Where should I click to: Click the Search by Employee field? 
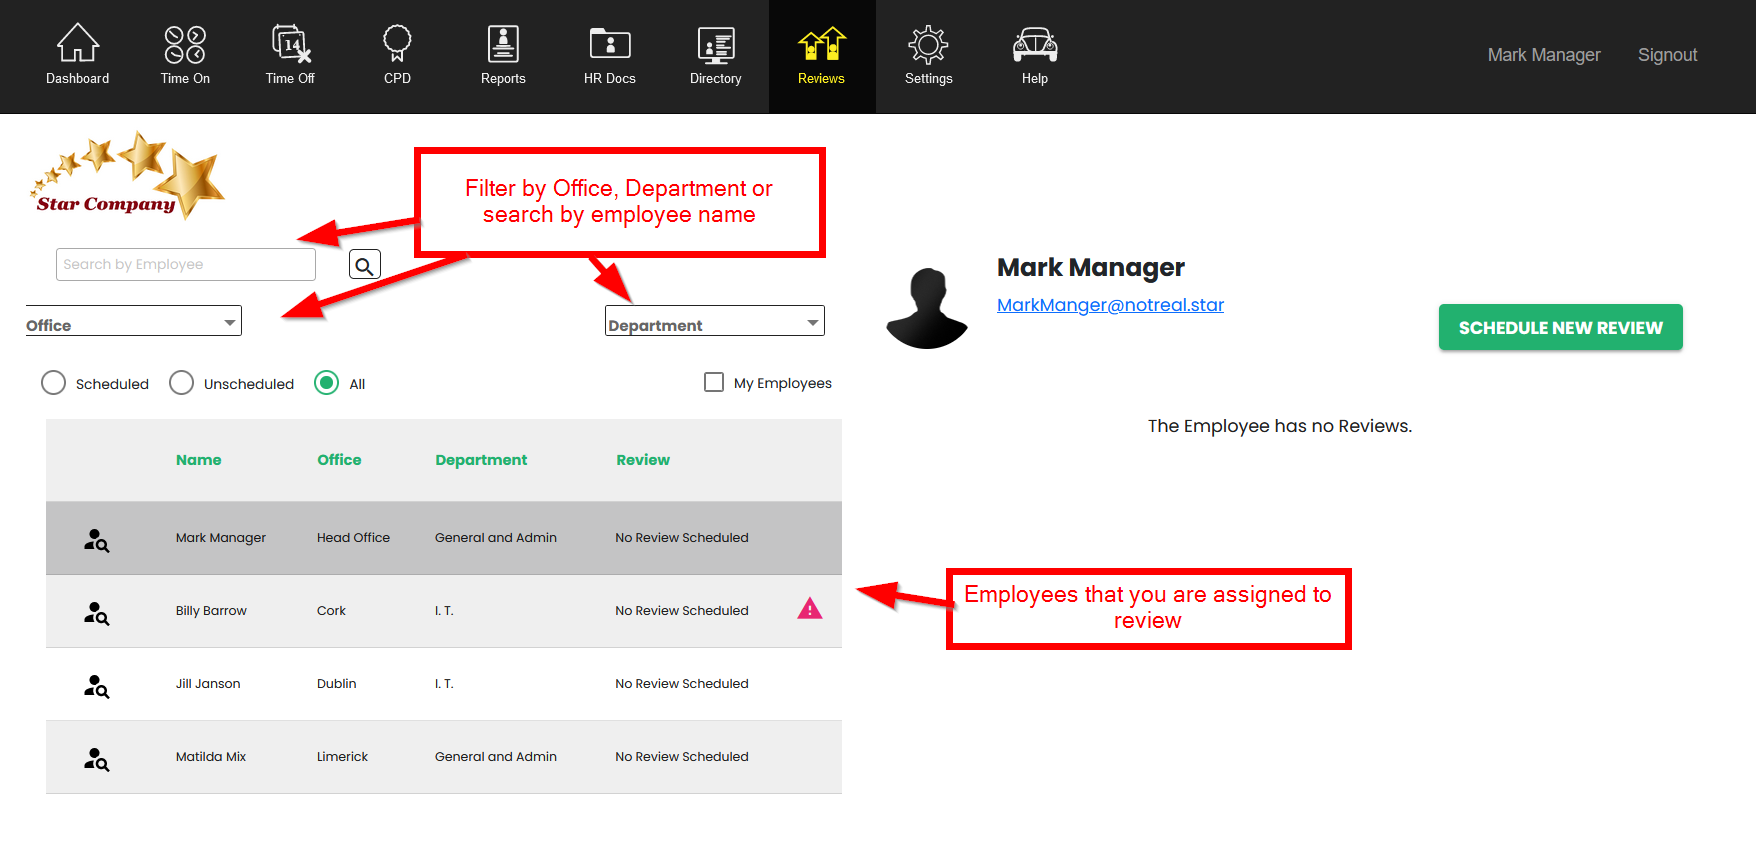coord(186,265)
